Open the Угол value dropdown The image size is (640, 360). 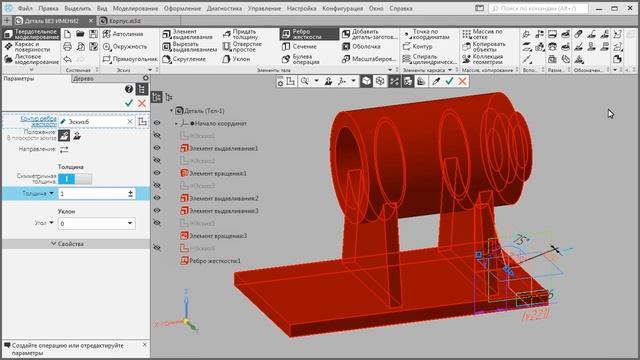click(x=130, y=223)
